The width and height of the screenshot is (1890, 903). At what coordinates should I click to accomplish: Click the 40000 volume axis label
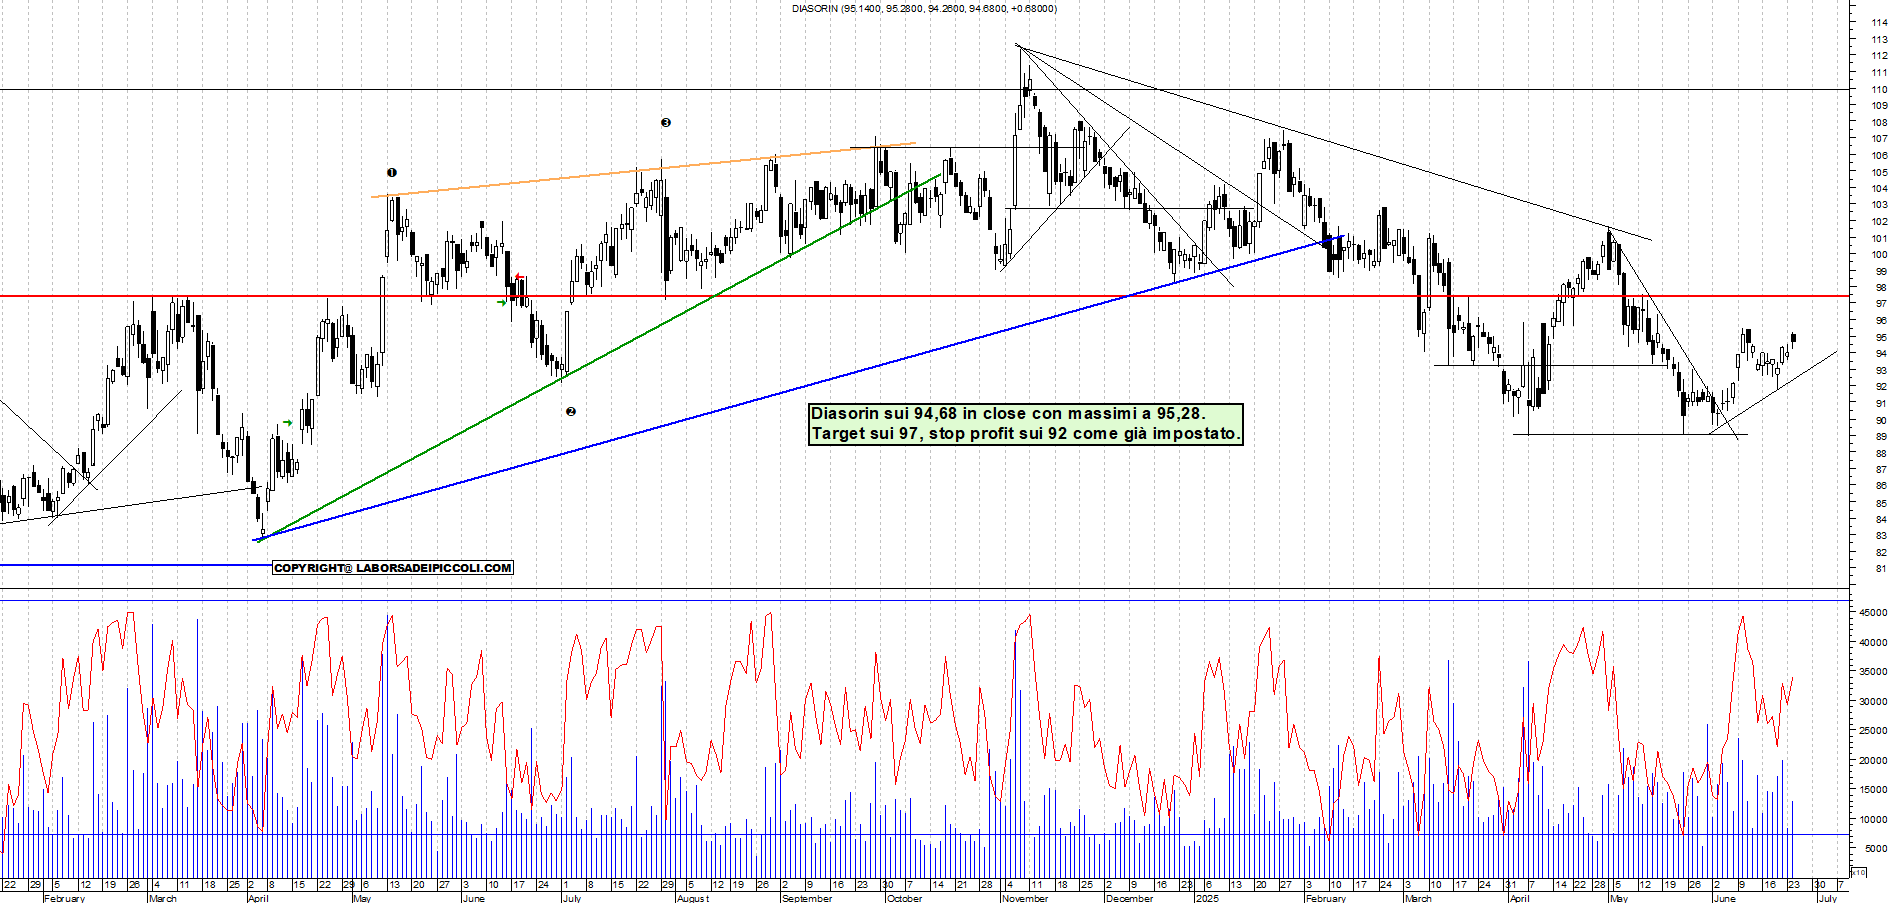1873,643
